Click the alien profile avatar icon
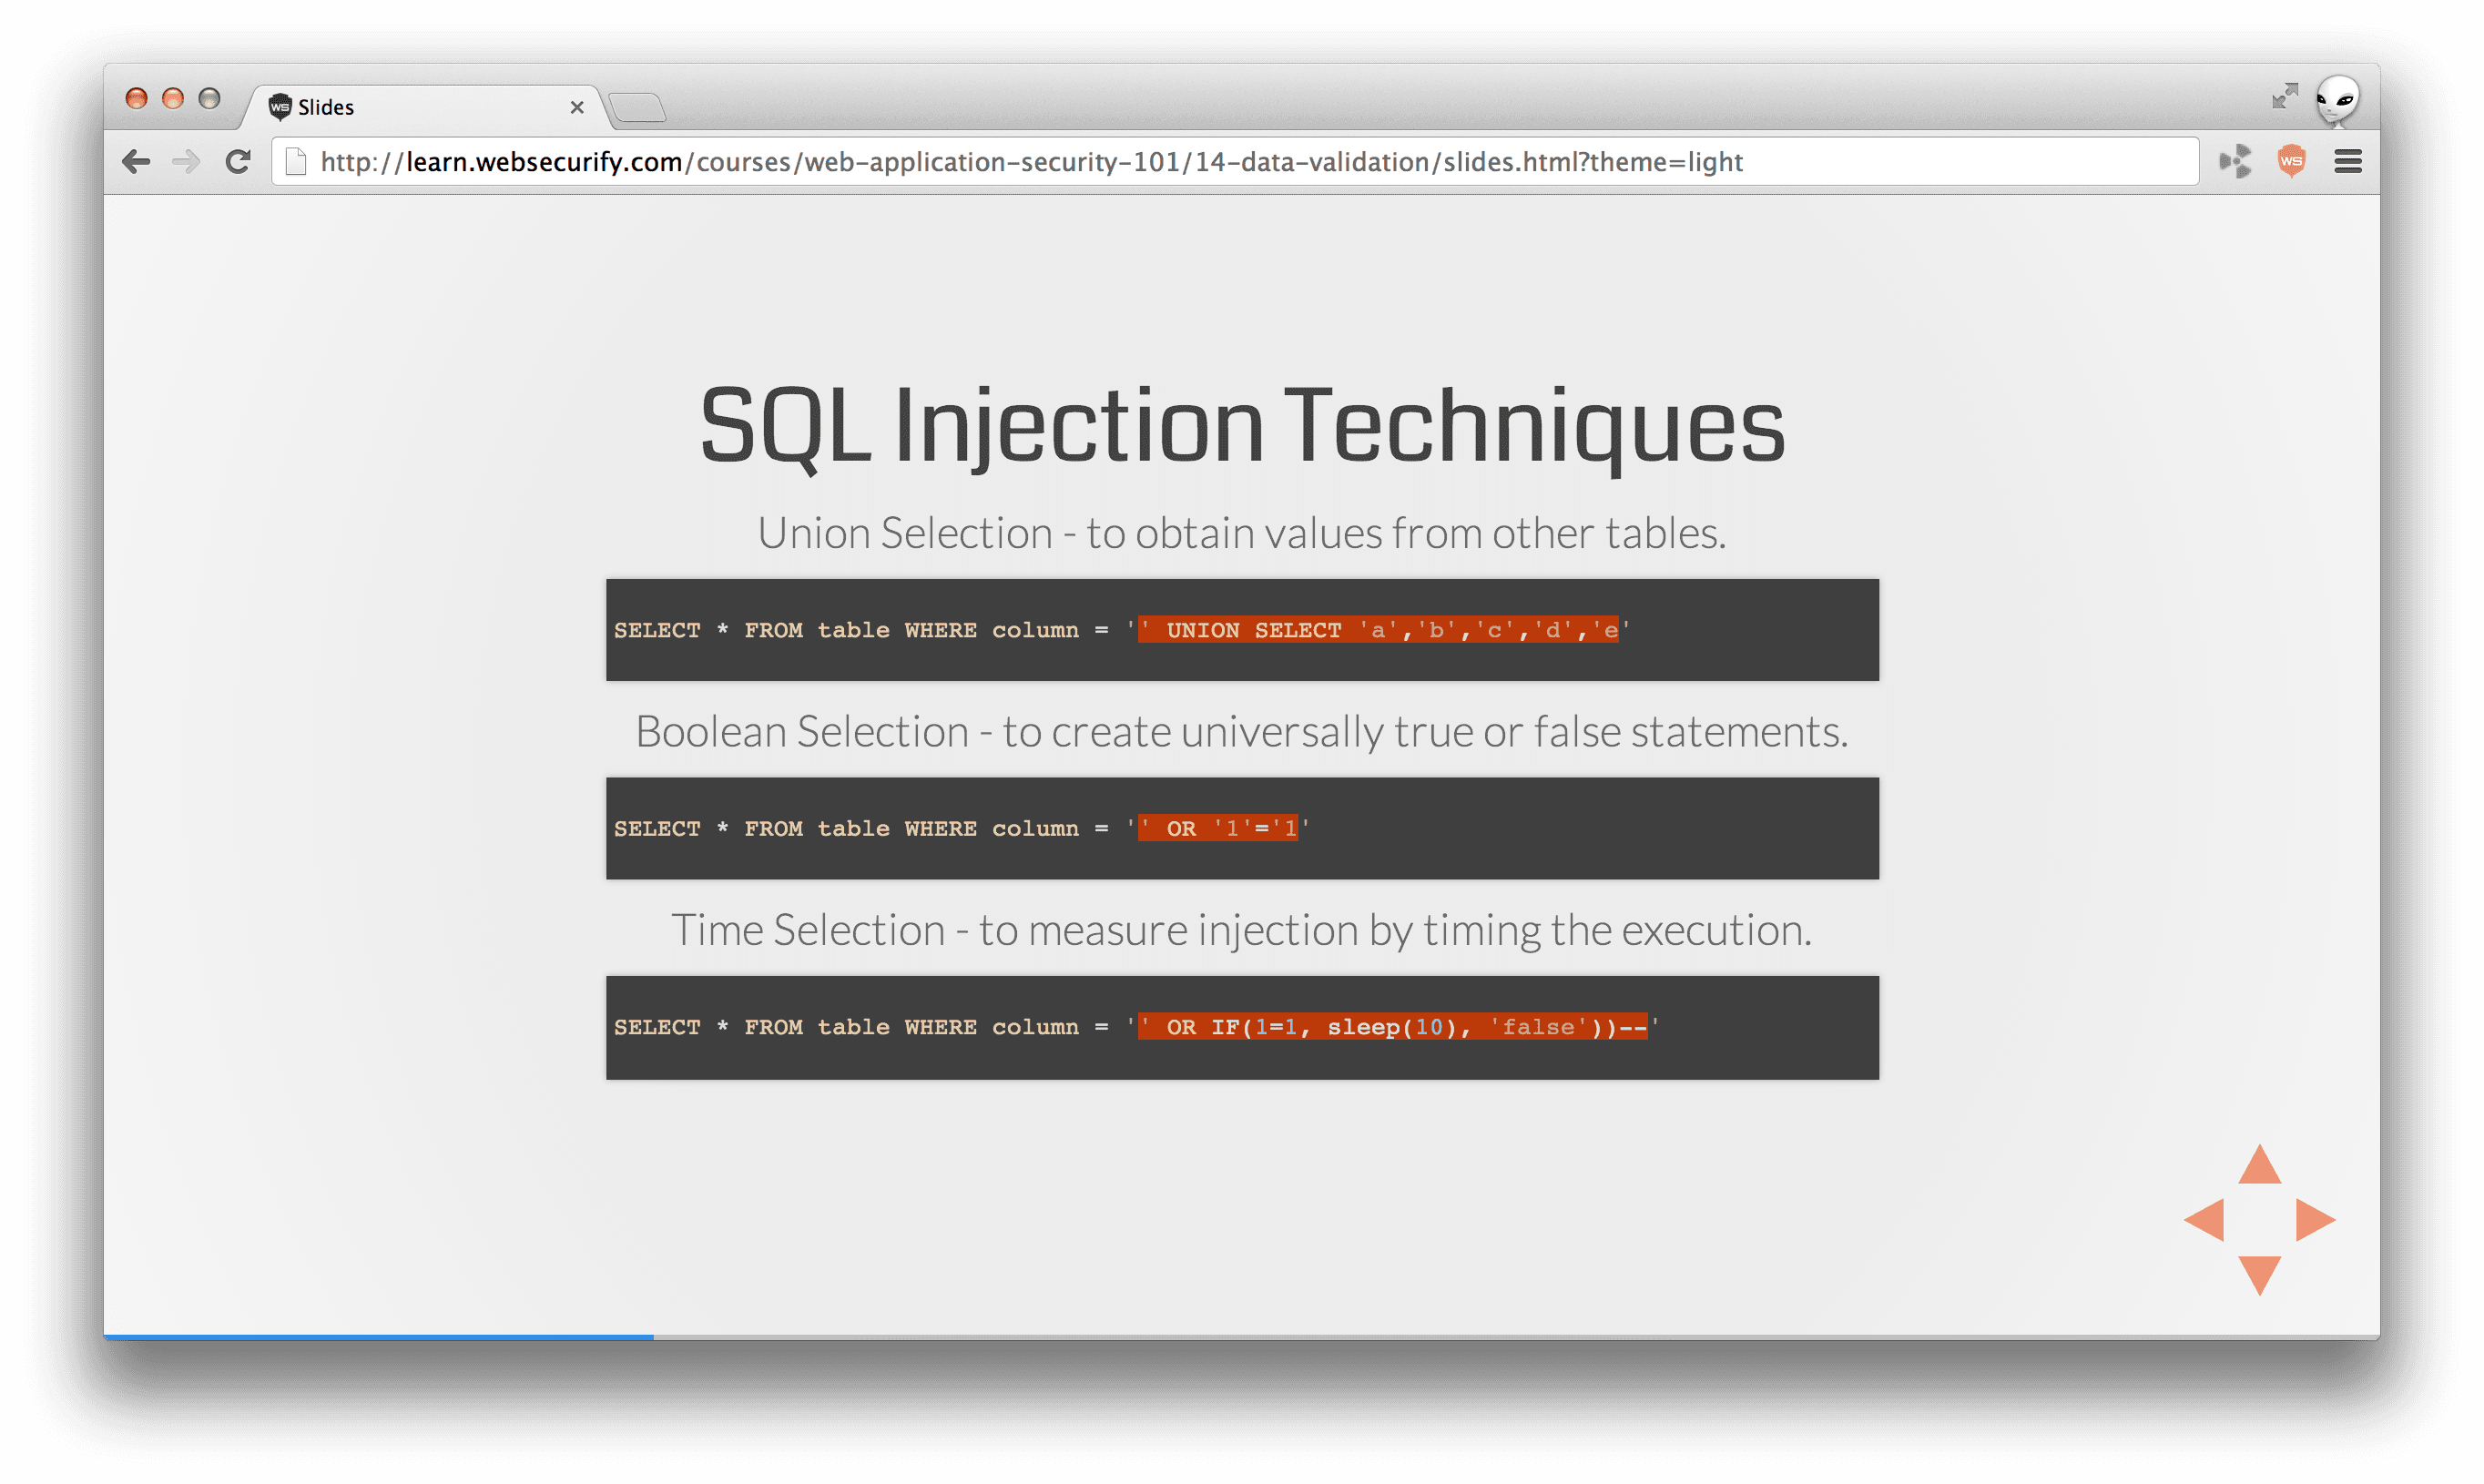Viewport: 2484px width, 1484px height. 2337,100
